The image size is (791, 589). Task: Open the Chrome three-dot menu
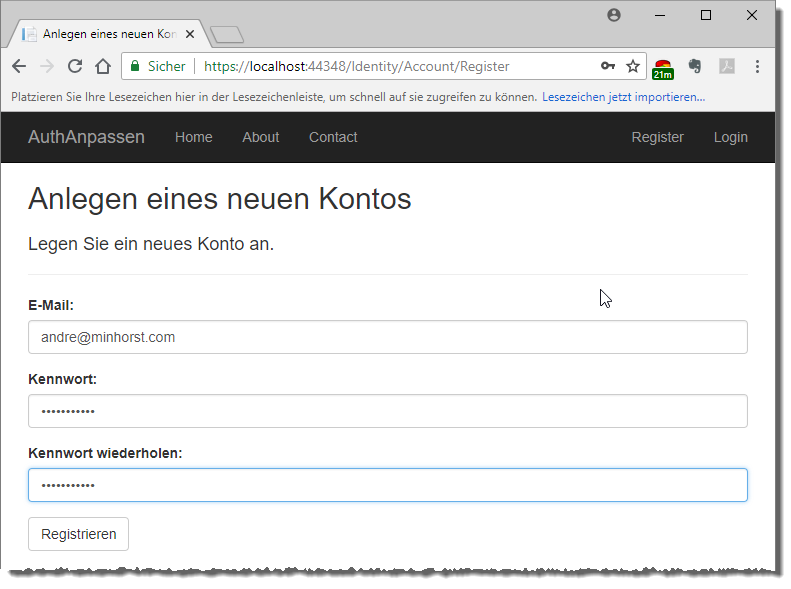[757, 67]
